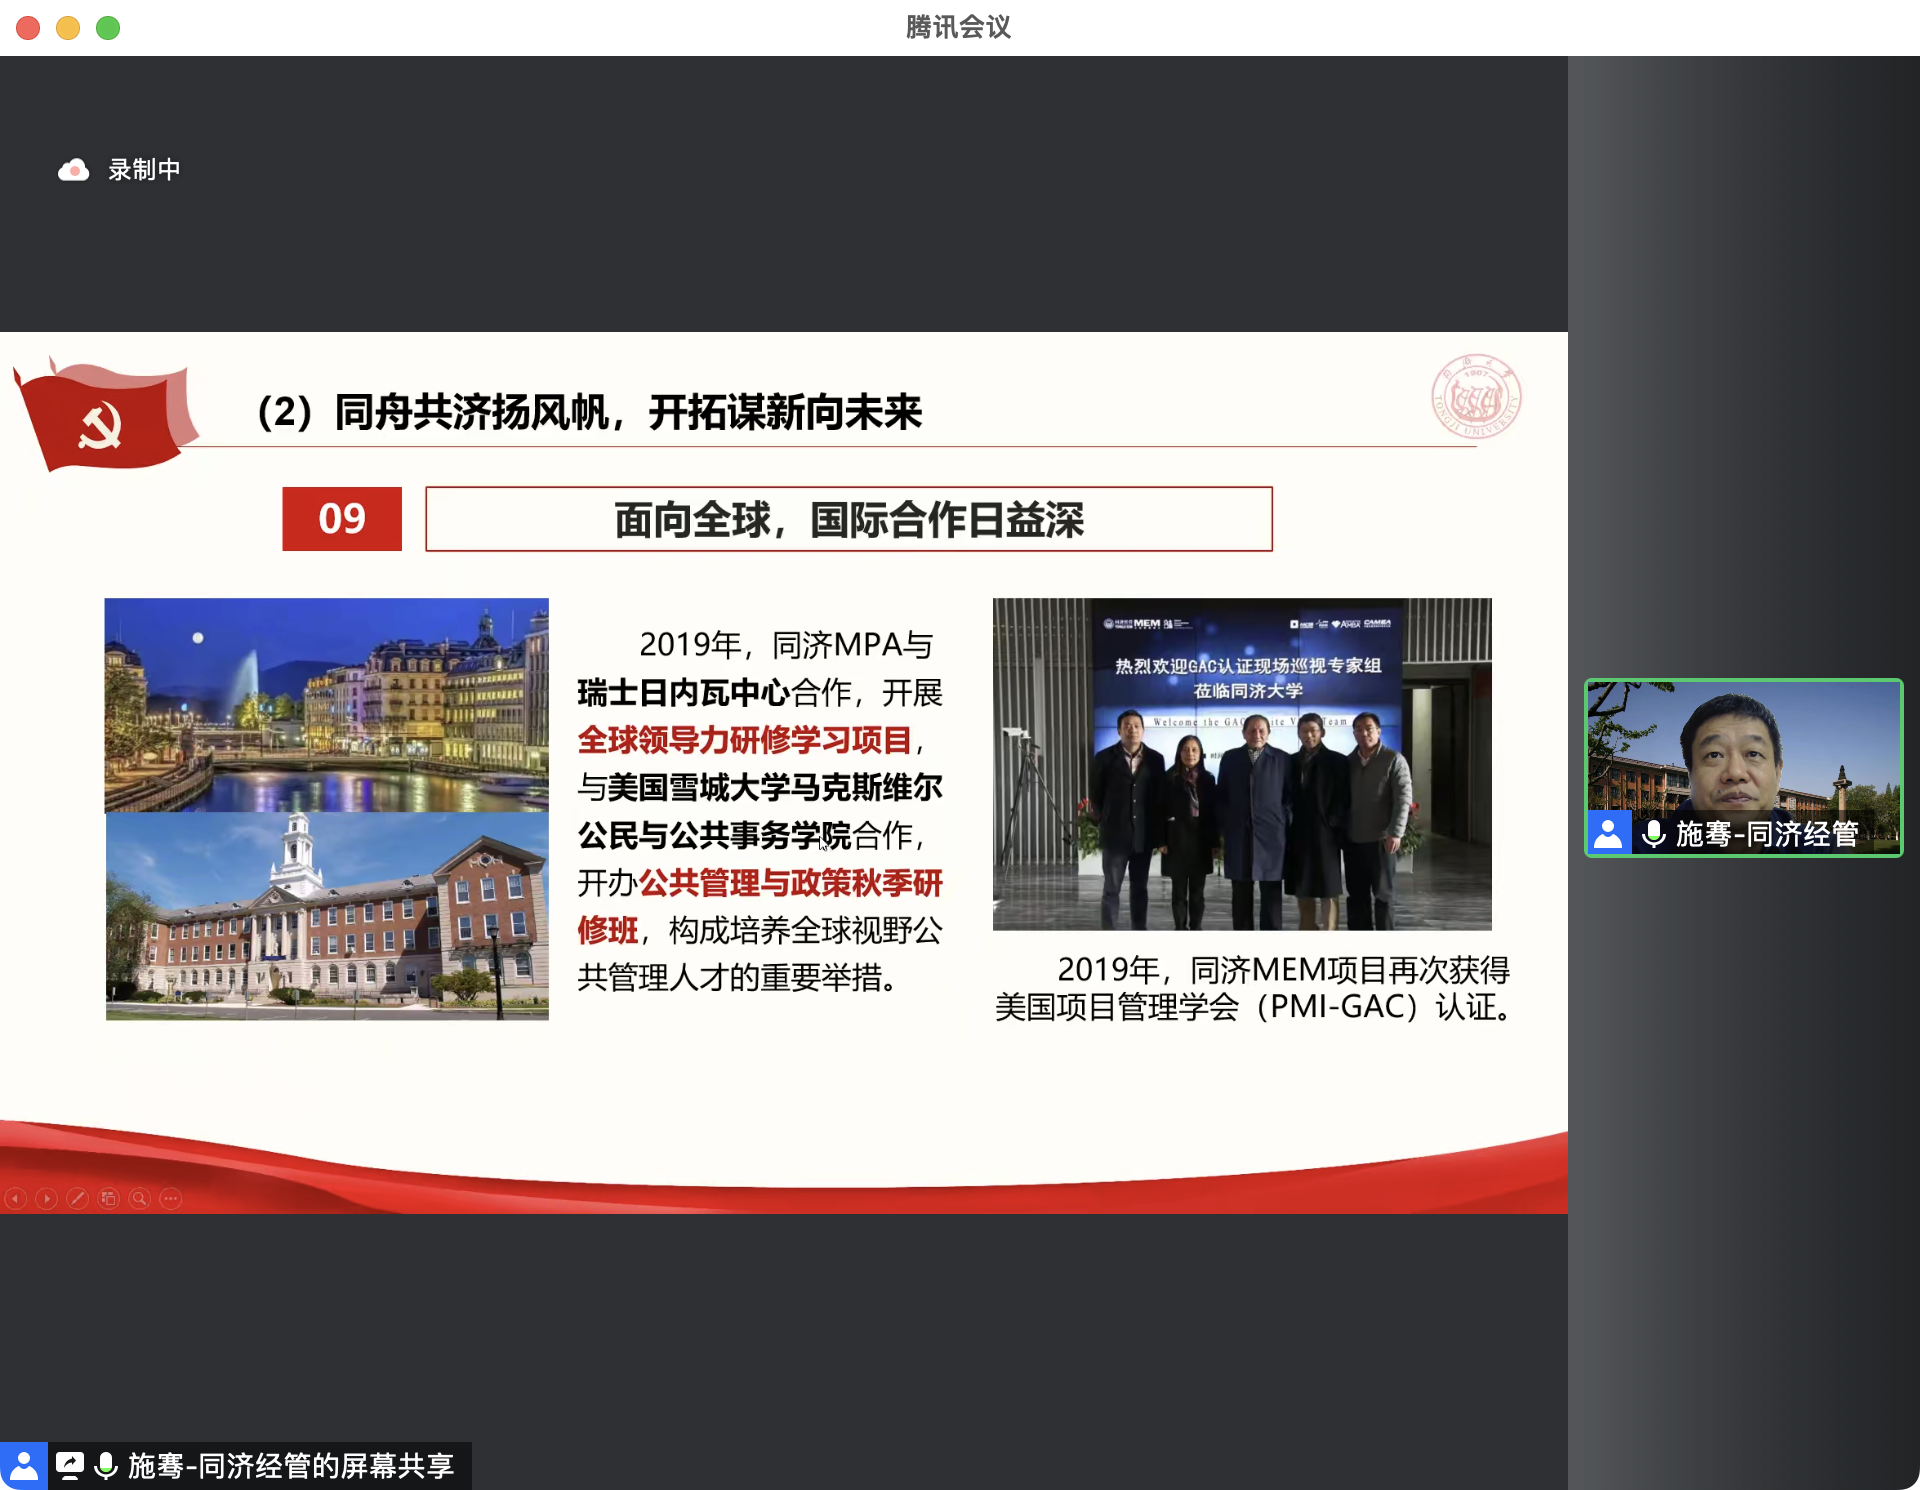Click the screen-share icon in bottom label
The width and height of the screenshot is (1920, 1490).
(x=70, y=1466)
